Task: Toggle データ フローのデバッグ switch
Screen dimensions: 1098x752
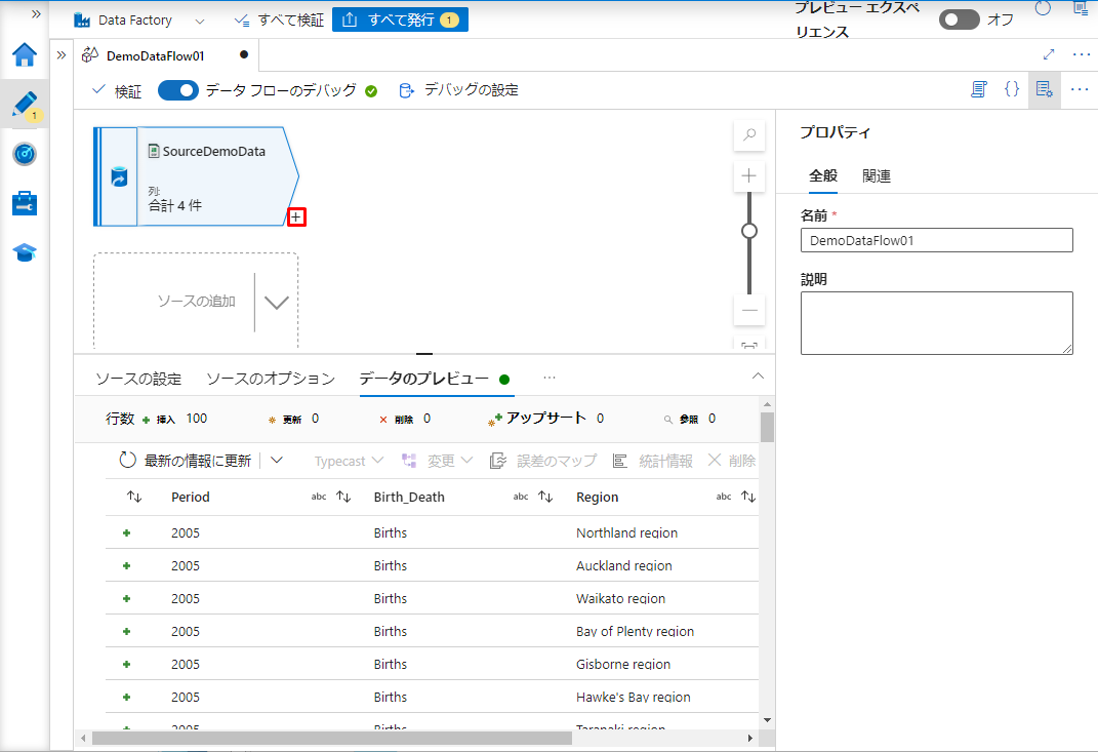Action: (179, 91)
